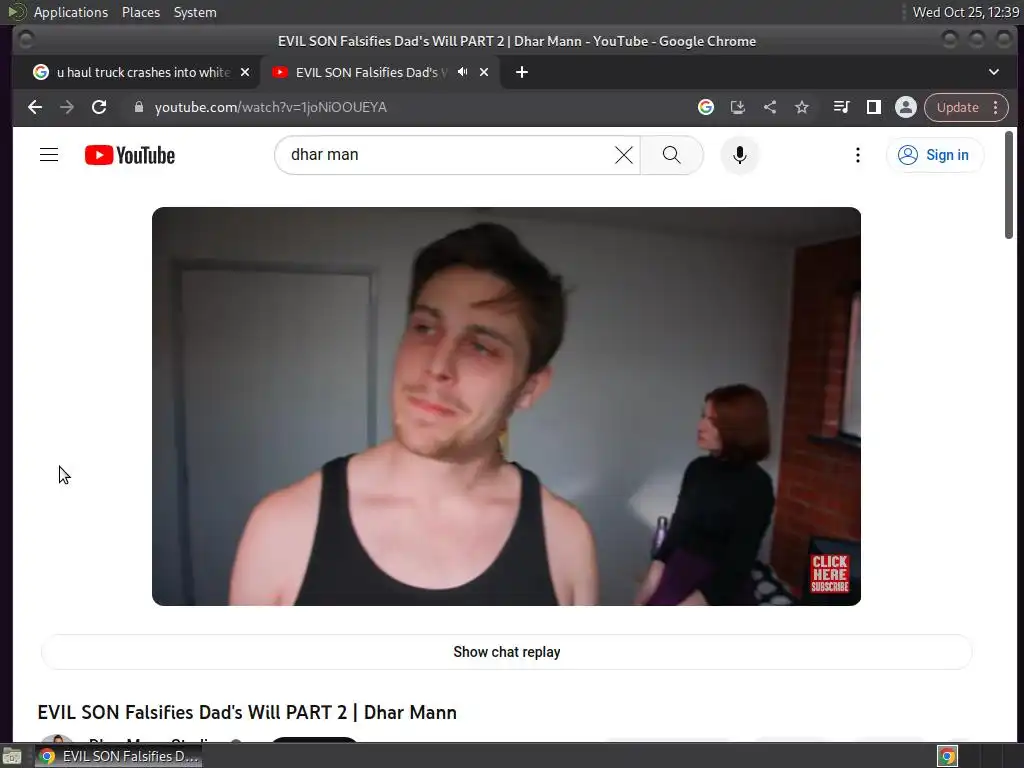View site information lock icon

pyautogui.click(x=138, y=107)
